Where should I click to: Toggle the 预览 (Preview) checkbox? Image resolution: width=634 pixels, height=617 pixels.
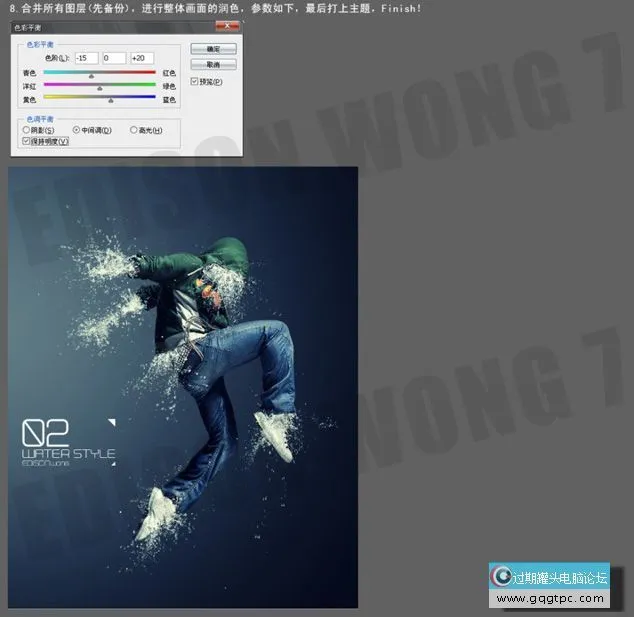tap(194, 82)
